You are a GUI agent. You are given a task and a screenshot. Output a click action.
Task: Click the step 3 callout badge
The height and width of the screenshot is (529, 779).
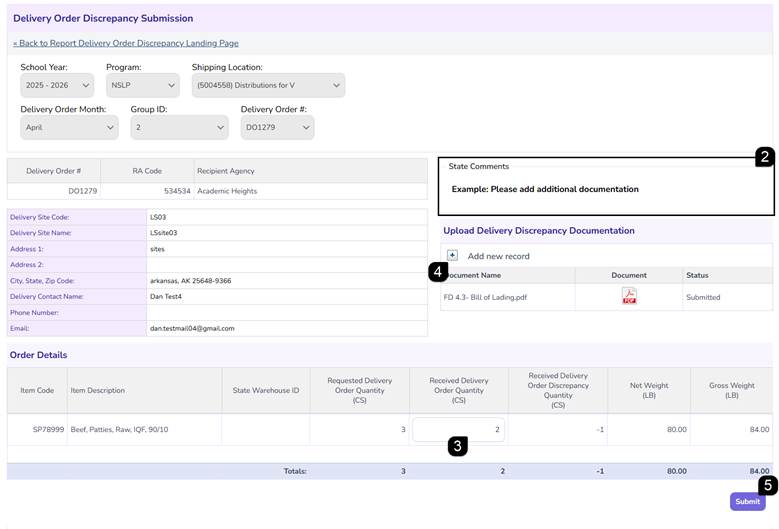coord(458,446)
